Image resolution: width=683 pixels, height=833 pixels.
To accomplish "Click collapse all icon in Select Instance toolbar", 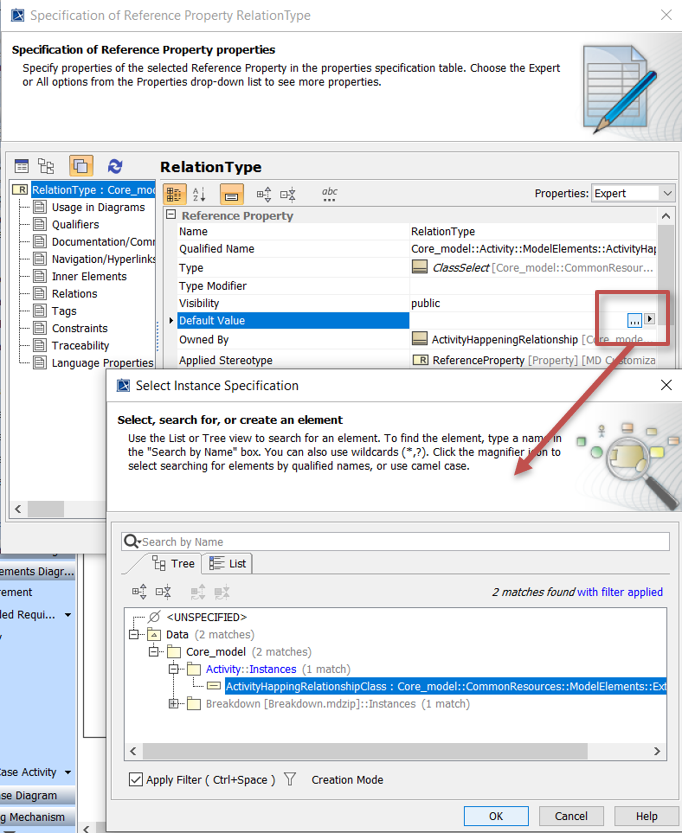I will coord(163,592).
